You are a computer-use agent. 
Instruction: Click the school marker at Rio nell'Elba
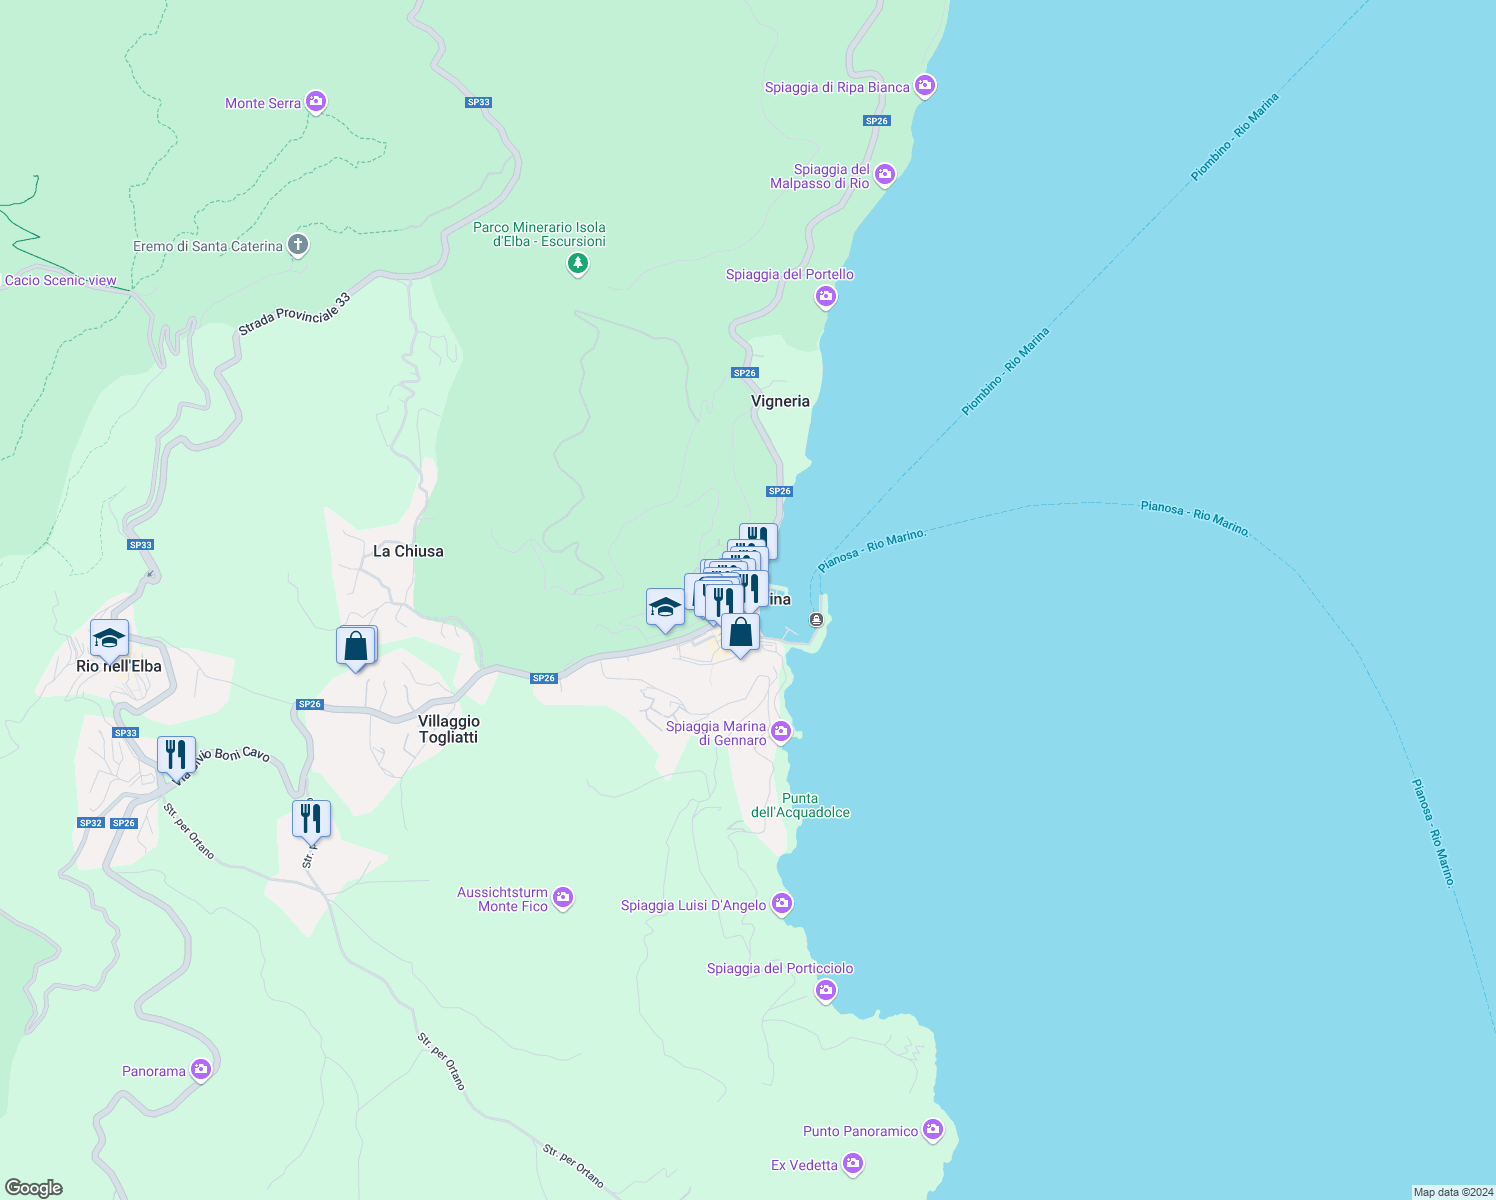coord(109,639)
